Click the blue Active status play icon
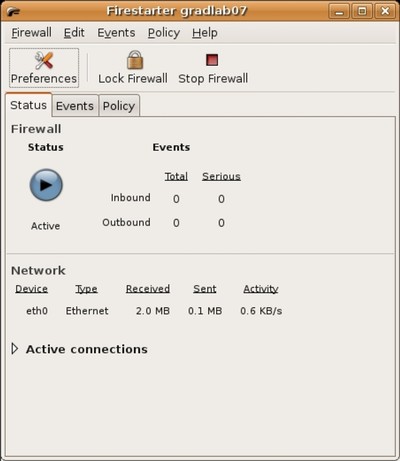This screenshot has height=461, width=400. 46,185
